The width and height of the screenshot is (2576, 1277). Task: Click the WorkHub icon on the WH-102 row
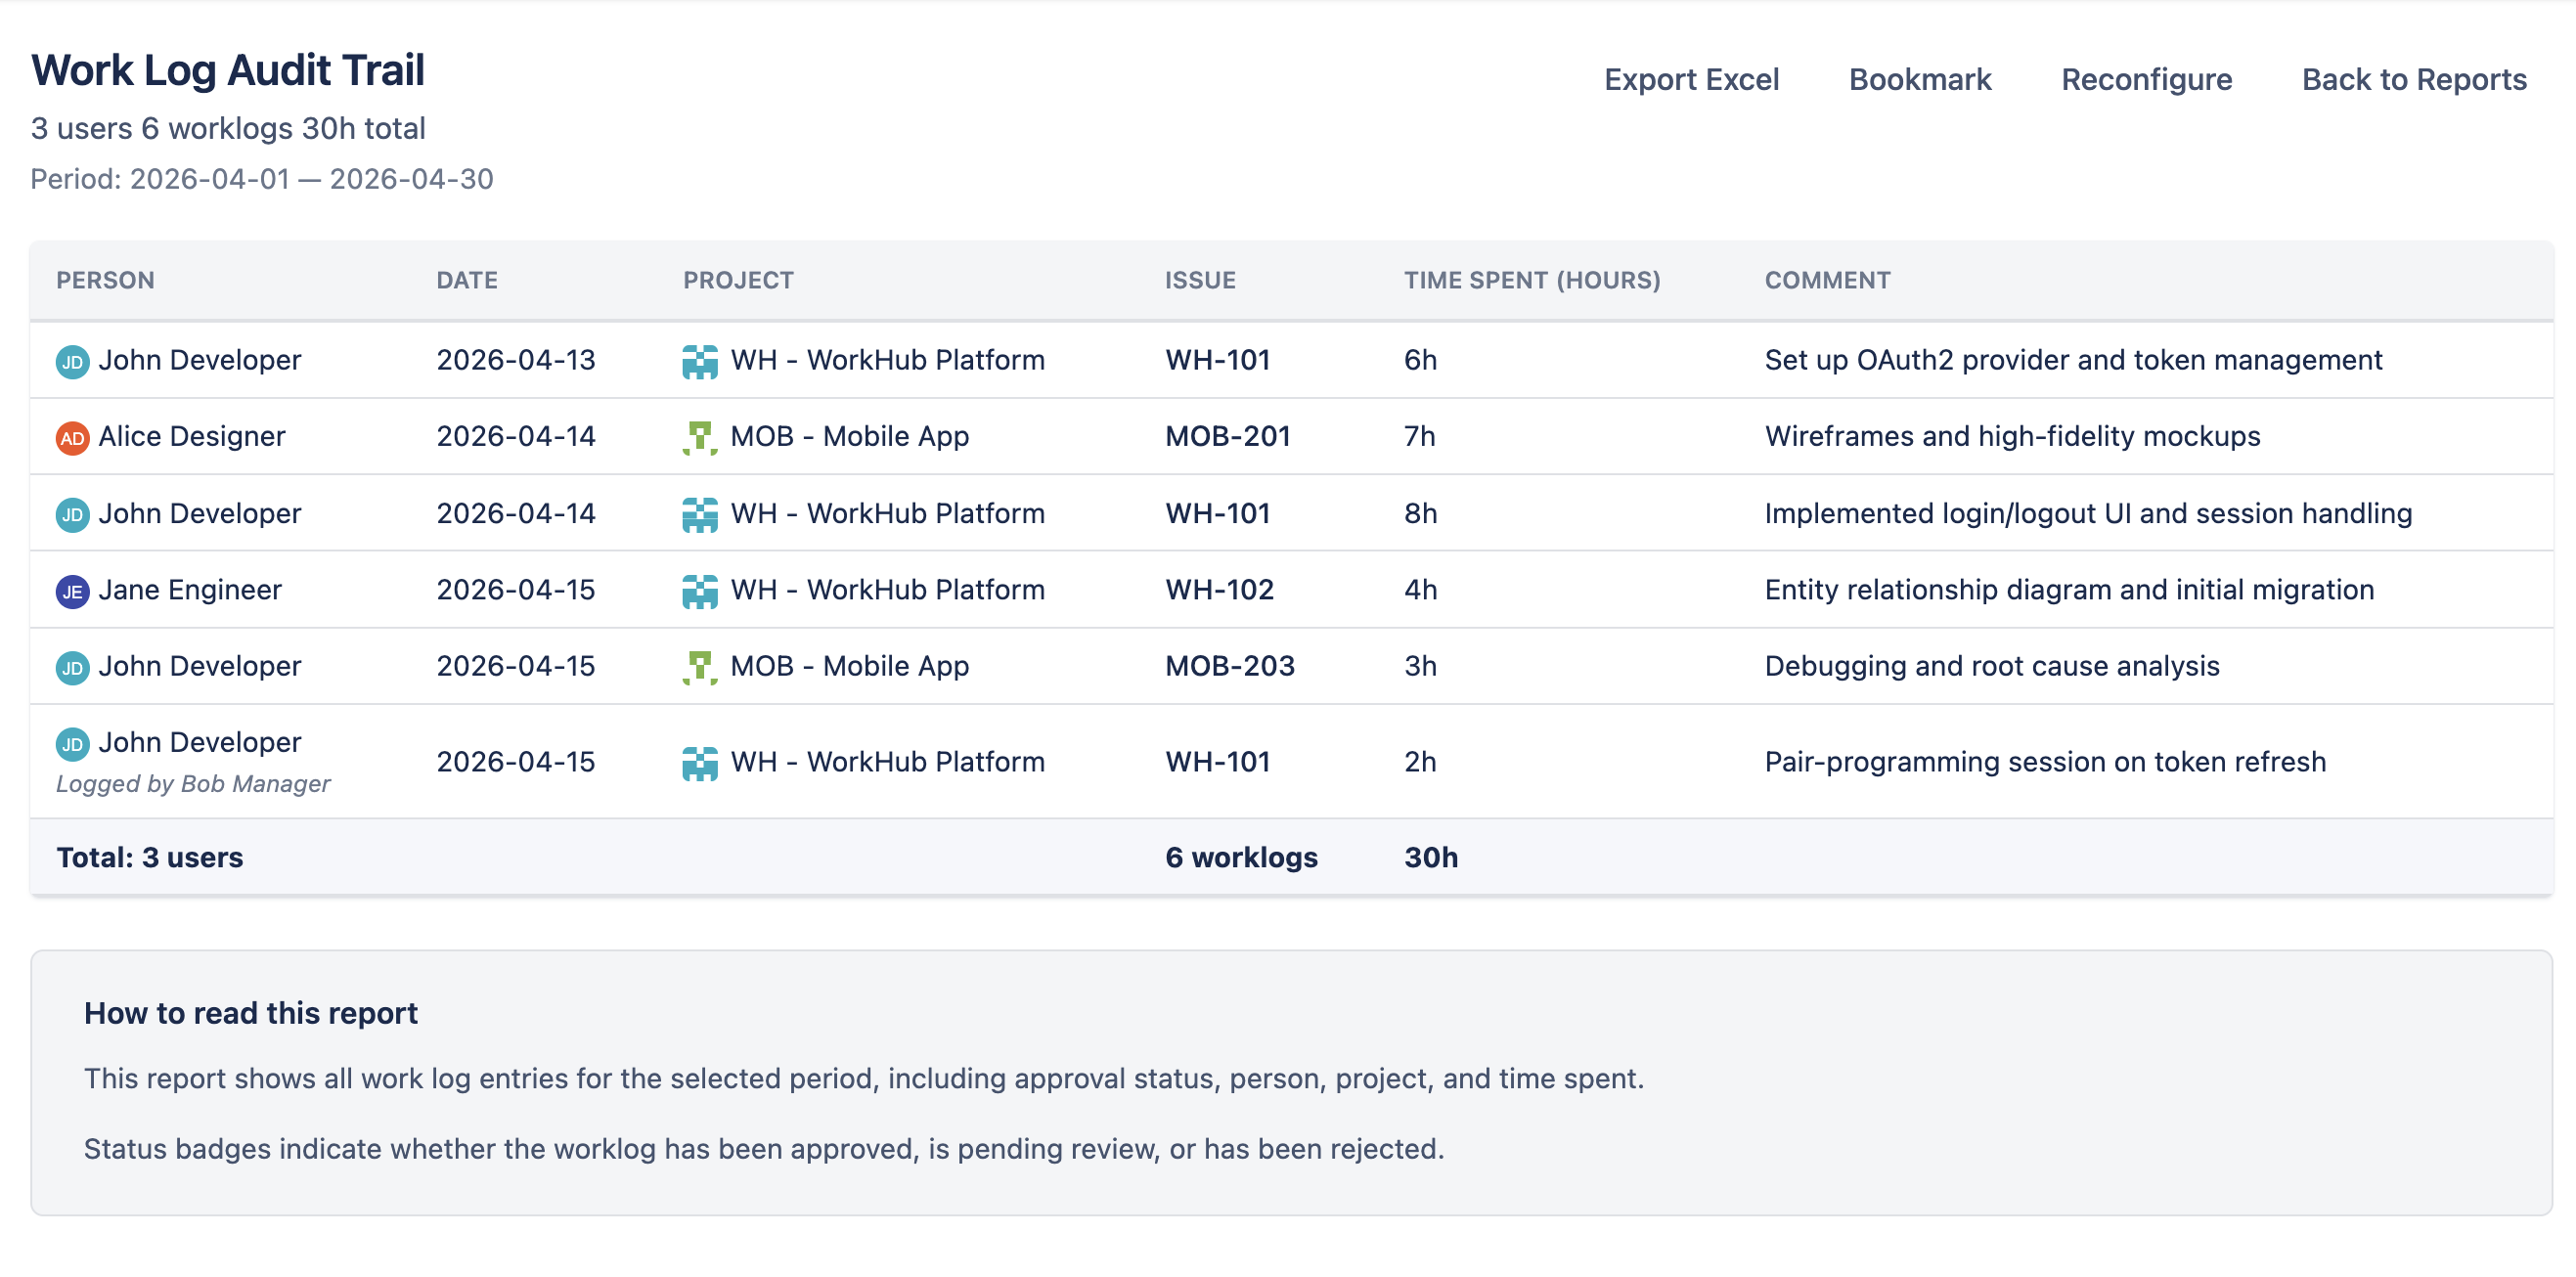pyautogui.click(x=701, y=589)
